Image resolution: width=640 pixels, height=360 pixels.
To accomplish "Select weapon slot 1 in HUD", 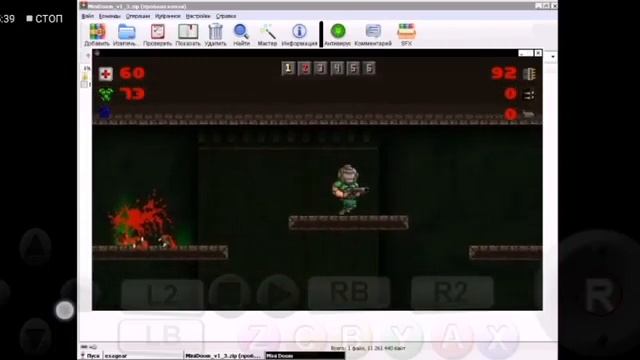I will tap(288, 68).
